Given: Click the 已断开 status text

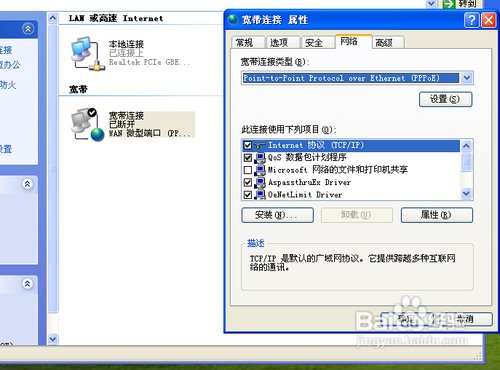Looking at the screenshot, I should (122, 124).
